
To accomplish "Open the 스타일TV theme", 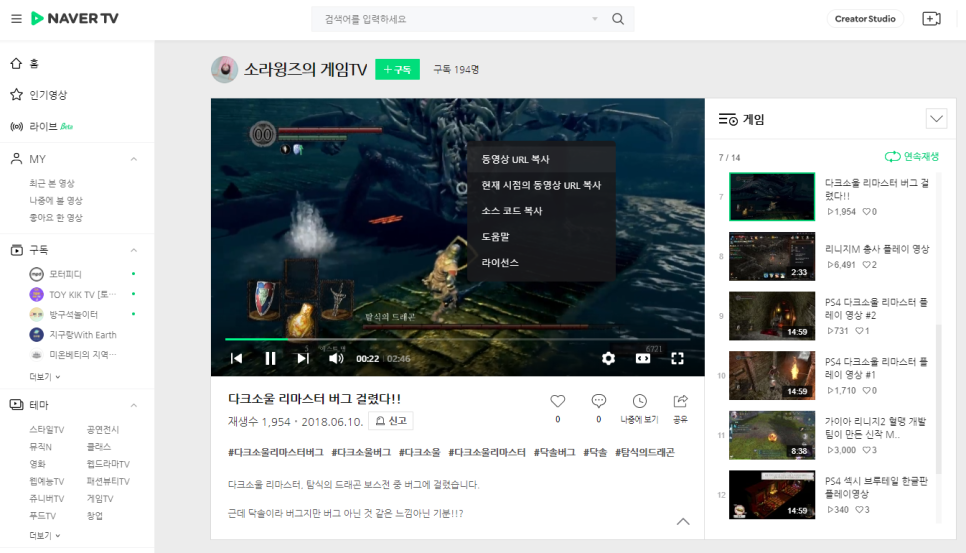I will (47, 430).
